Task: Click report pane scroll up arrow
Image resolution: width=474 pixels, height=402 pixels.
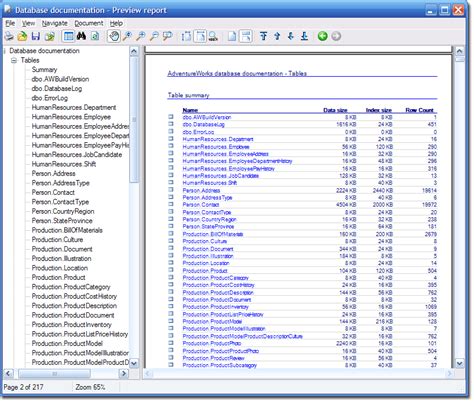Action: pyautogui.click(x=460, y=51)
